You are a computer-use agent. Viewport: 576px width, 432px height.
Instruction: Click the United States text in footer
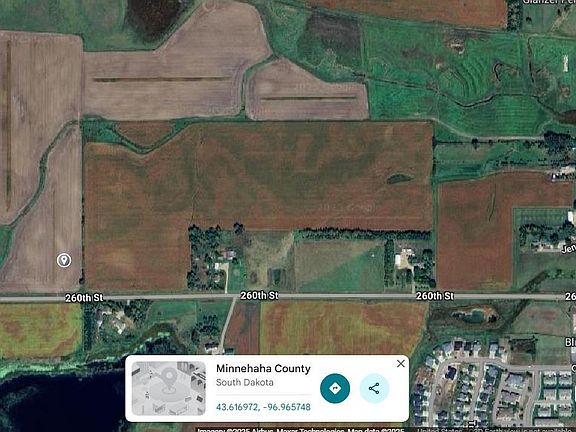[439, 430]
